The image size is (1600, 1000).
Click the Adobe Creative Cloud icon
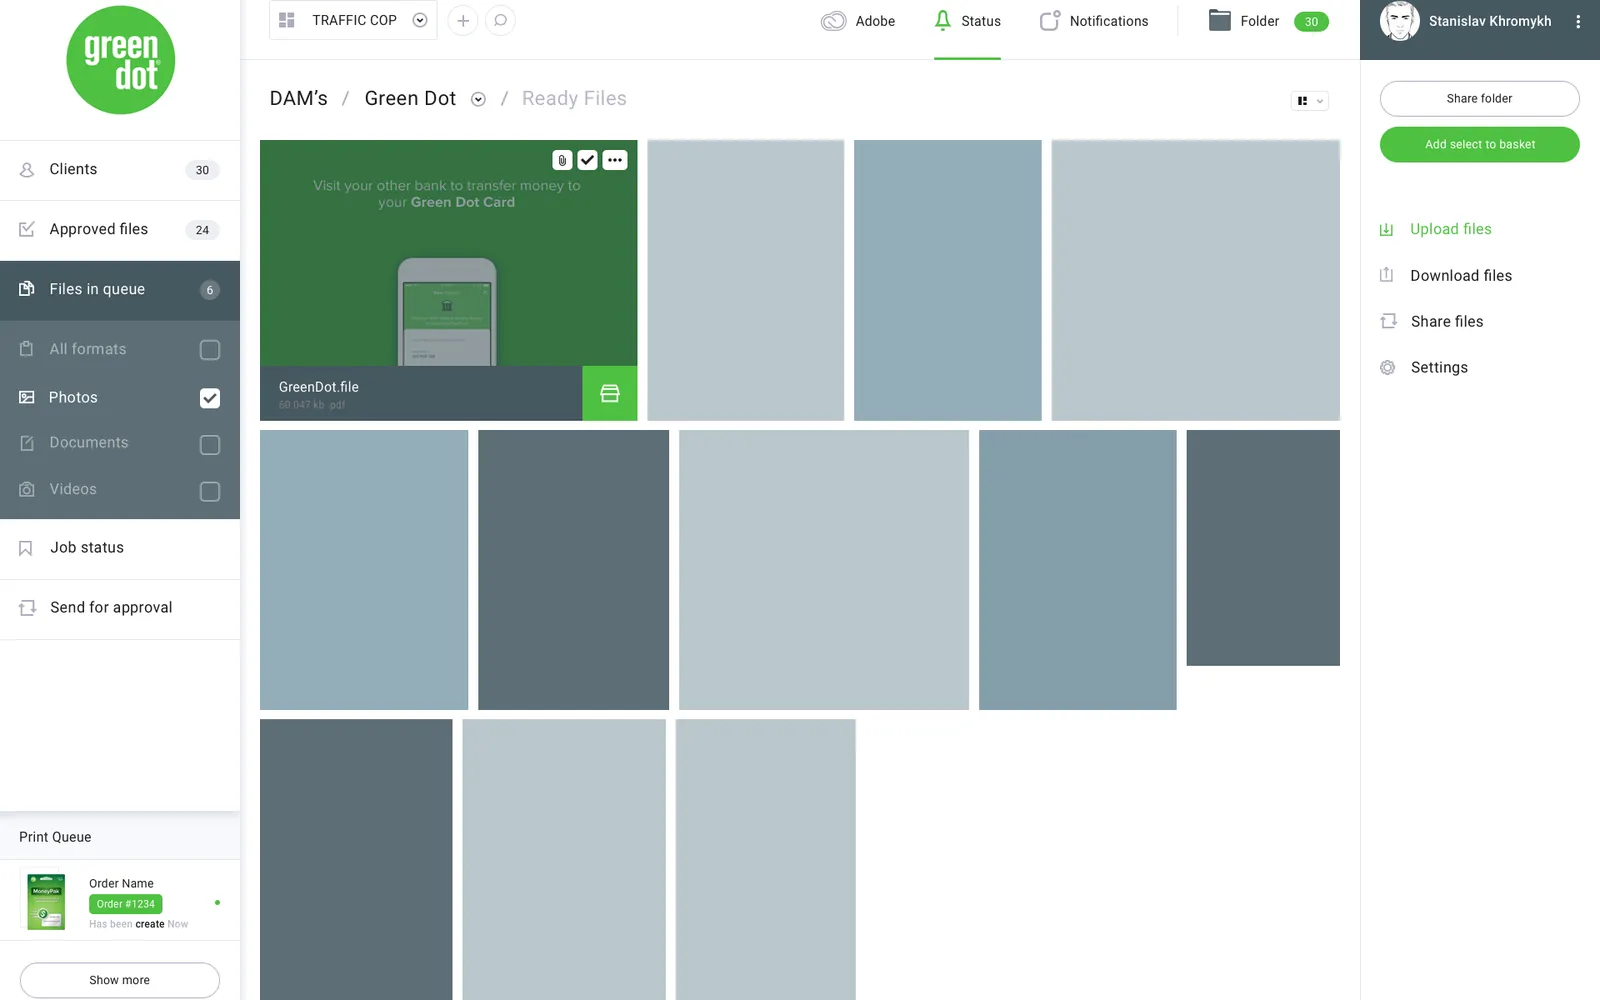click(x=834, y=21)
